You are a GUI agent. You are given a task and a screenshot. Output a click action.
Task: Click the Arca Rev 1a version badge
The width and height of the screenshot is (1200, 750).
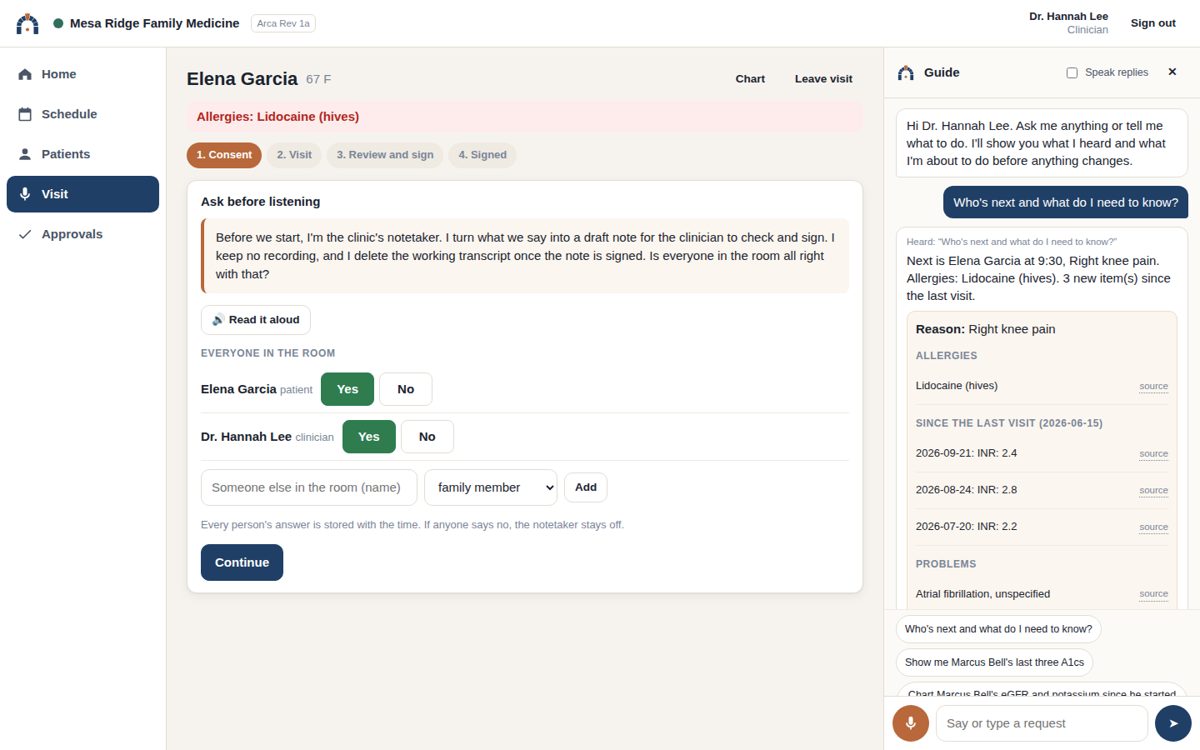[x=283, y=23]
